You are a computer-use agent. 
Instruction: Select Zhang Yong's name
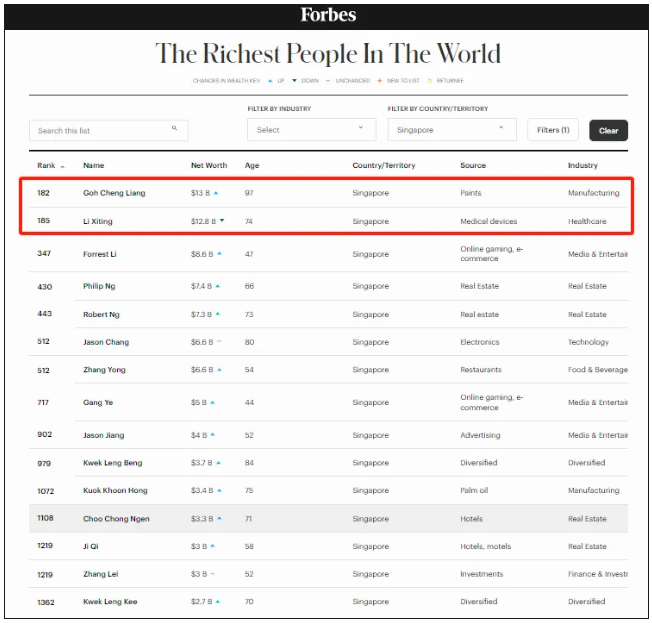click(x=104, y=370)
